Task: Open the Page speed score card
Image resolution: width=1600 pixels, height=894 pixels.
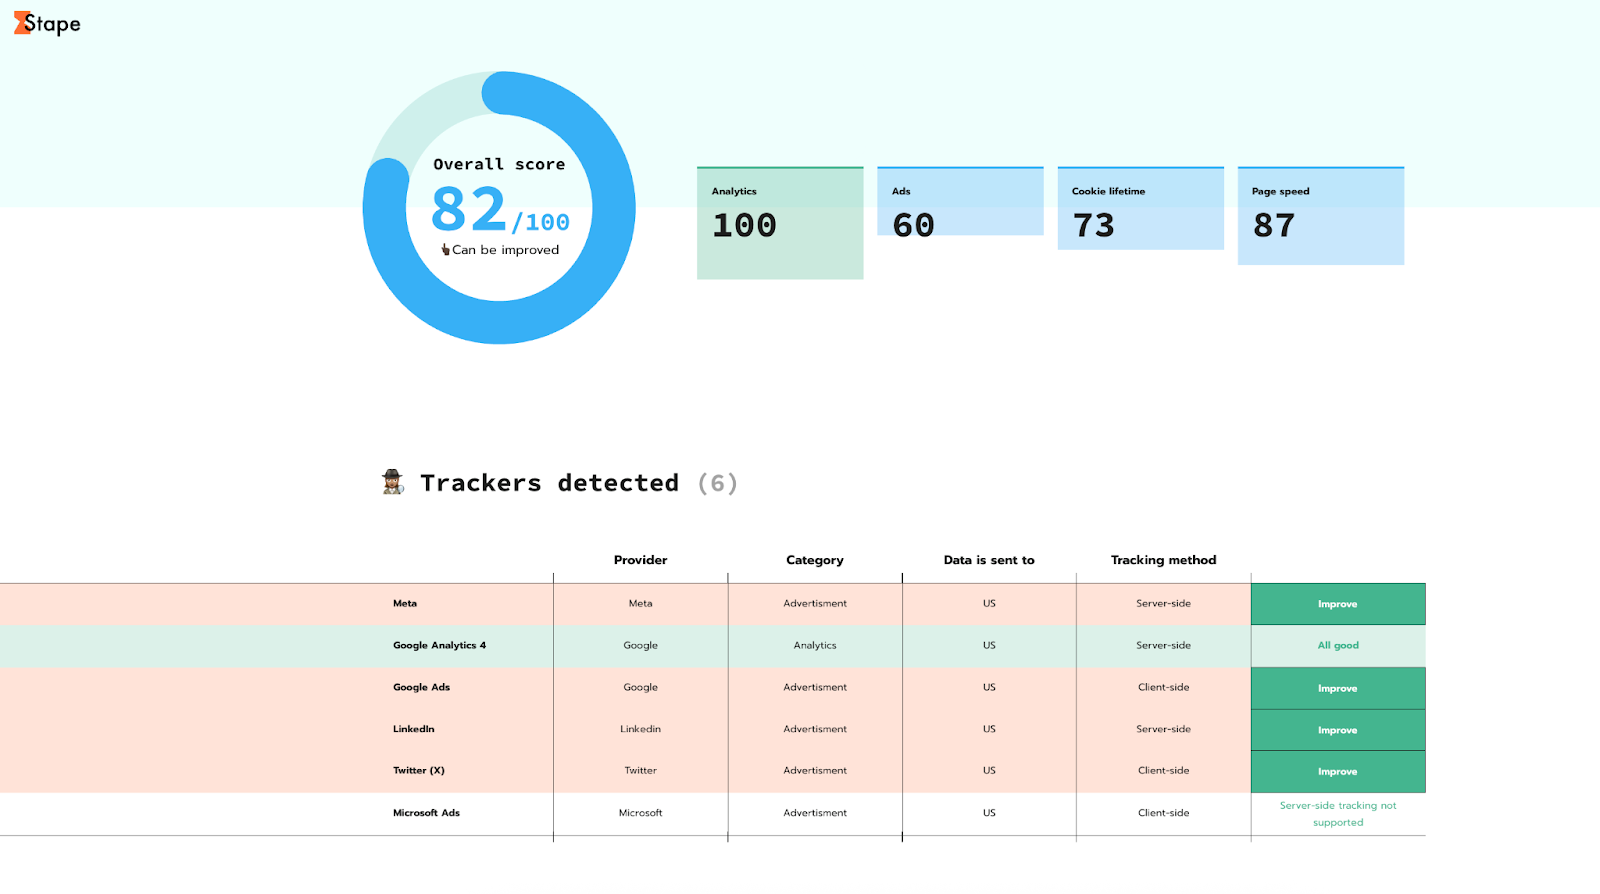Action: click(1321, 215)
